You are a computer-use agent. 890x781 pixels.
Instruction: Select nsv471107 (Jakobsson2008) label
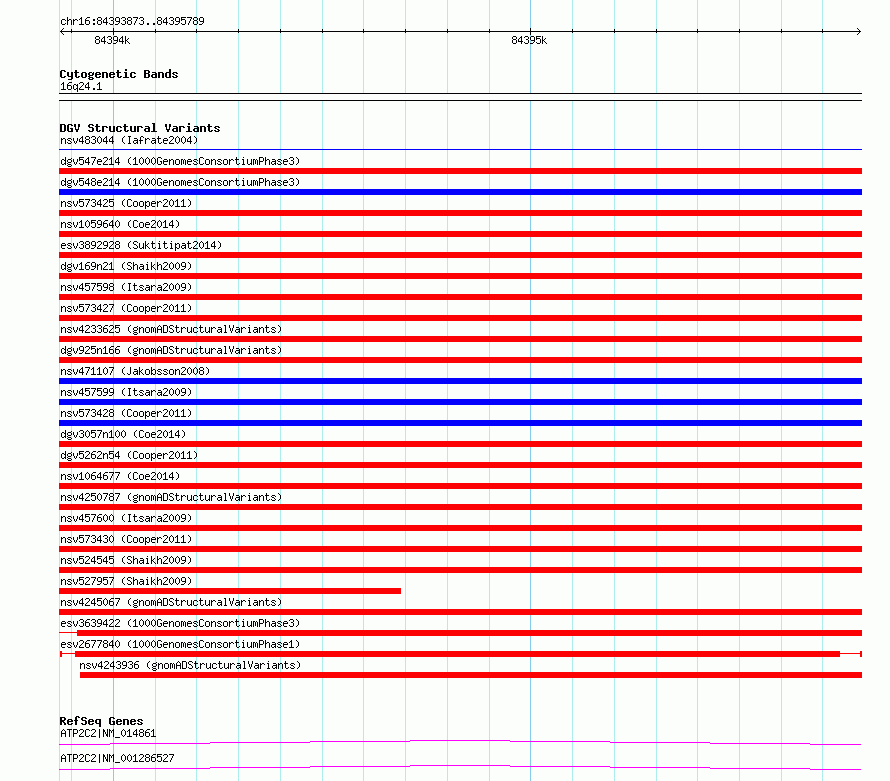(135, 371)
